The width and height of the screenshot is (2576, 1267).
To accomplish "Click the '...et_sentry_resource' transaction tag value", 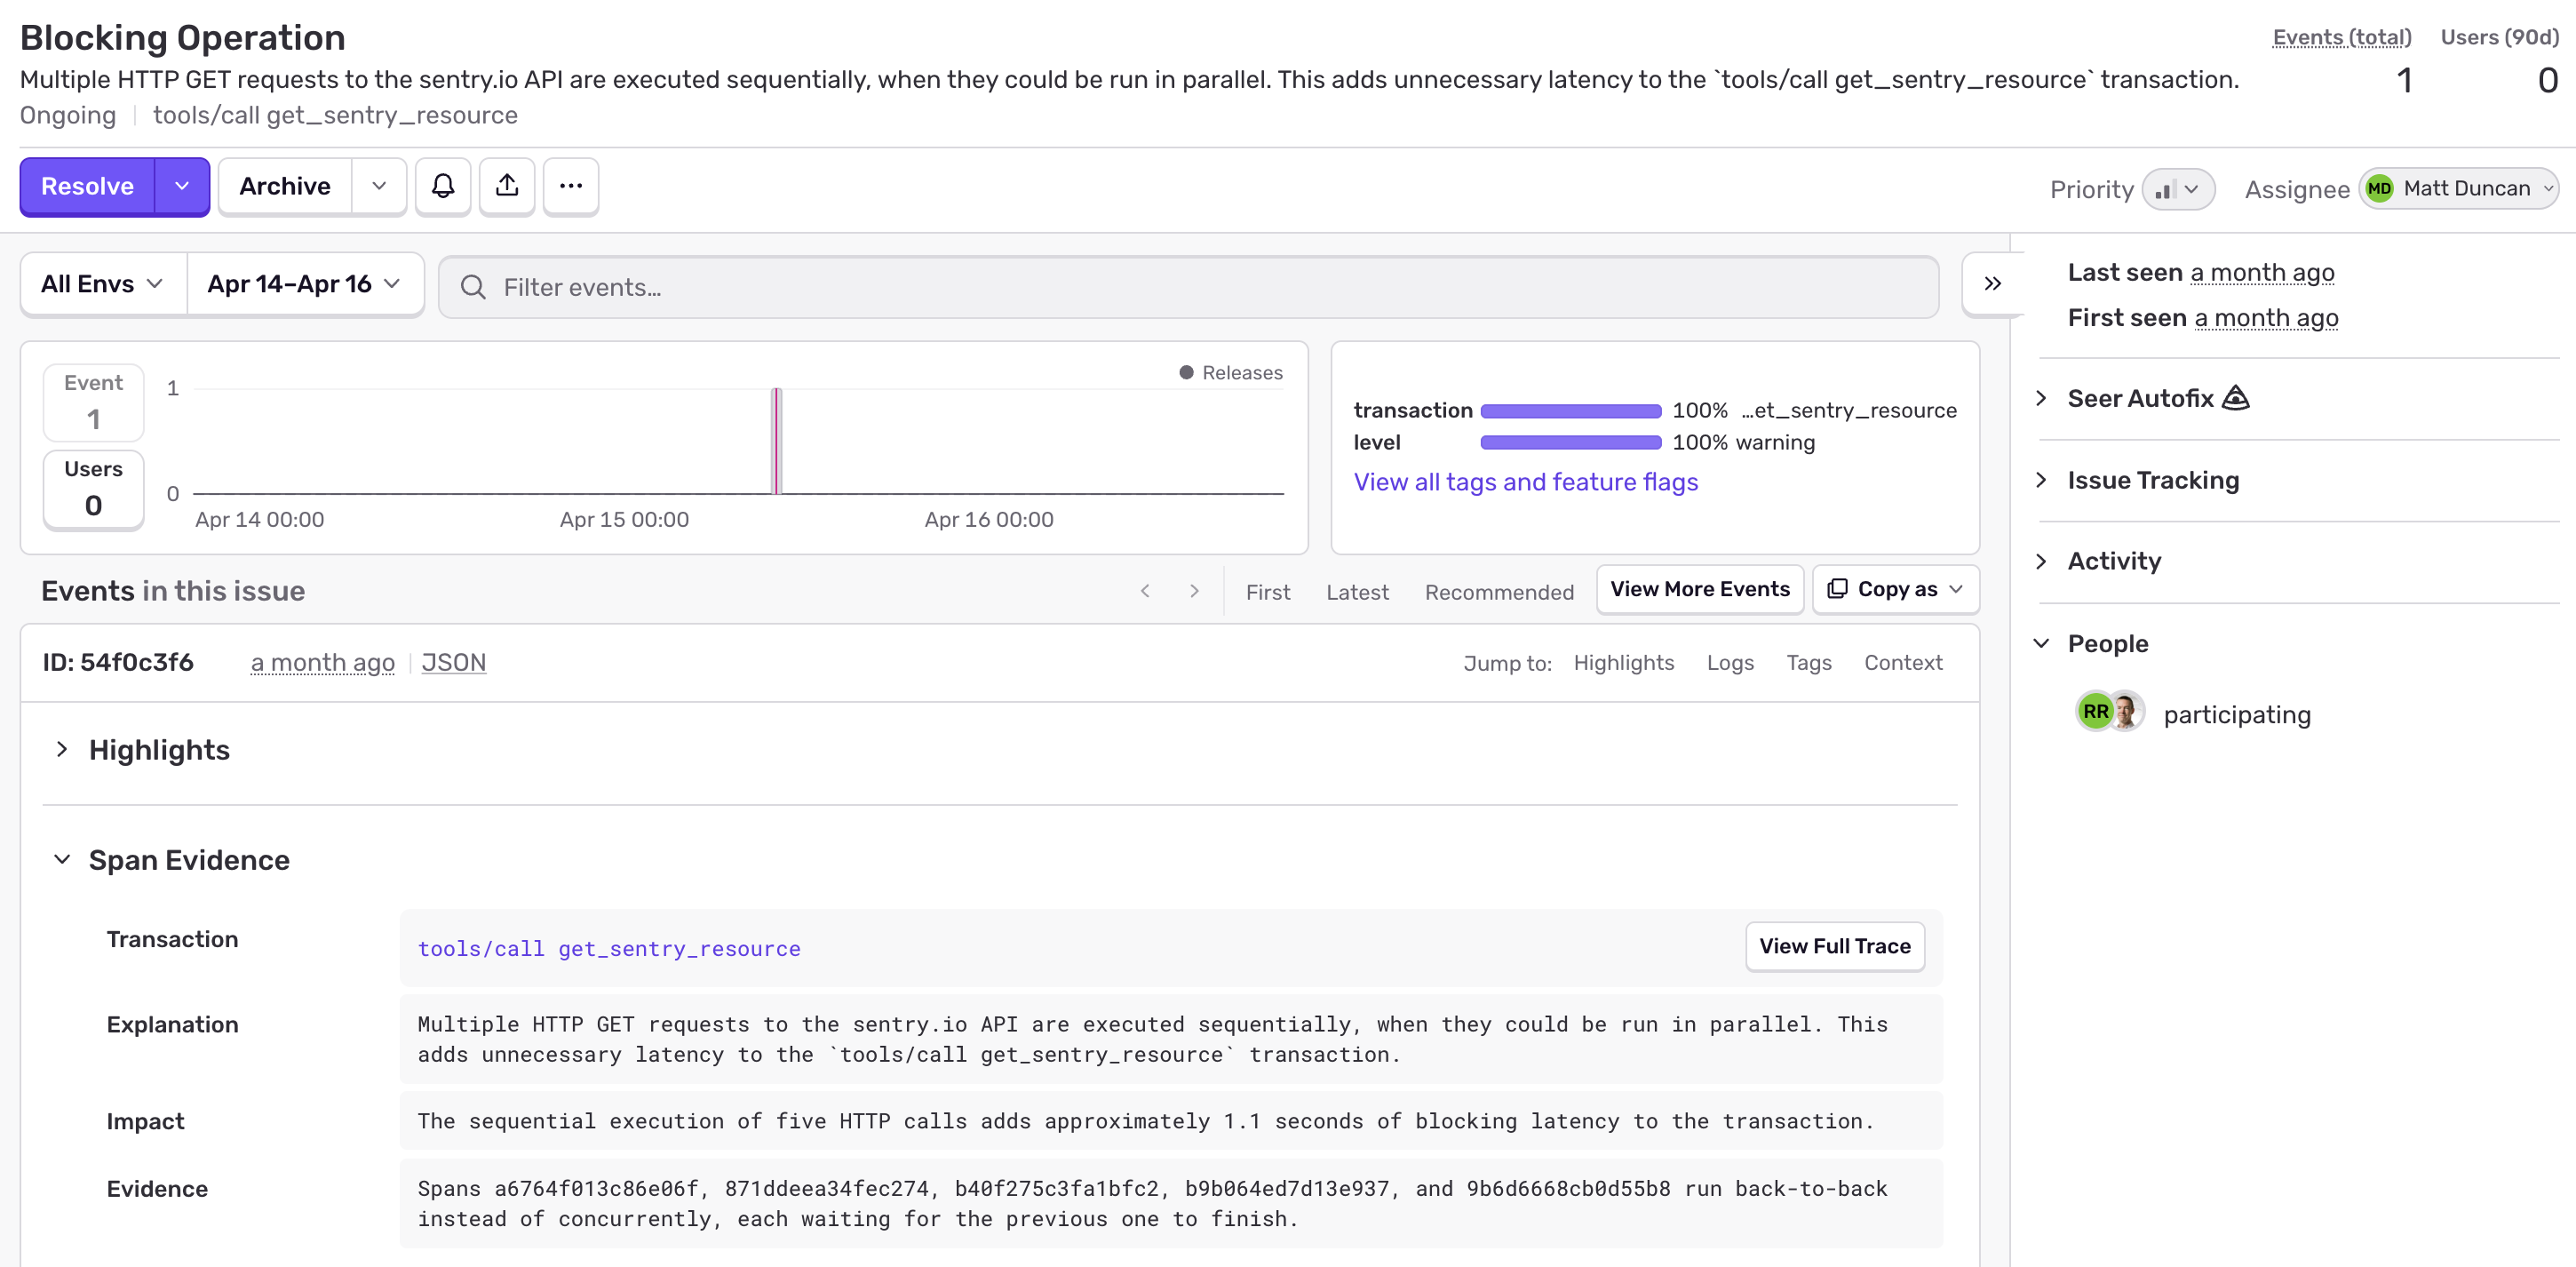I will (1848, 411).
